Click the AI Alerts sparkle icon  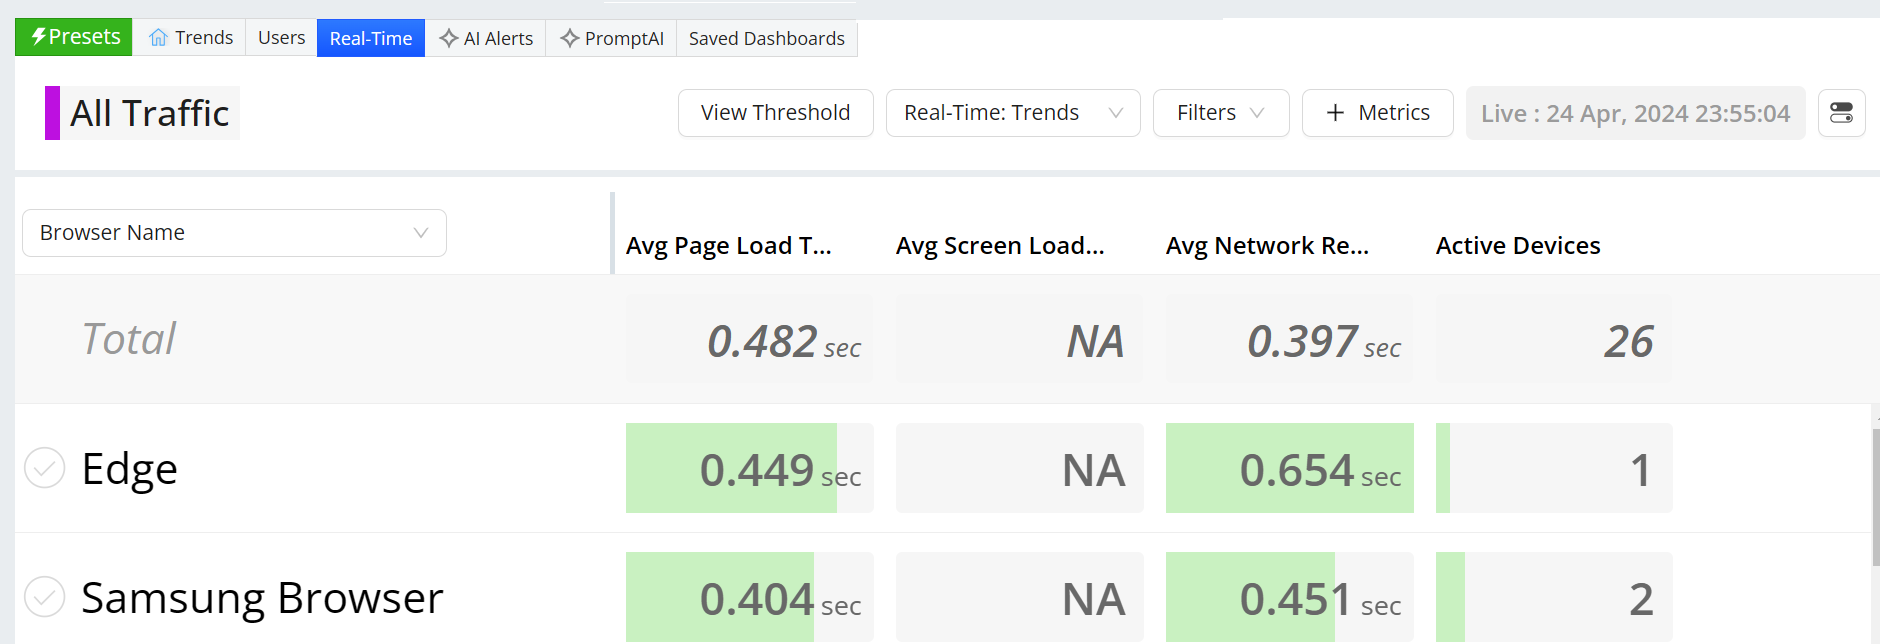point(449,38)
